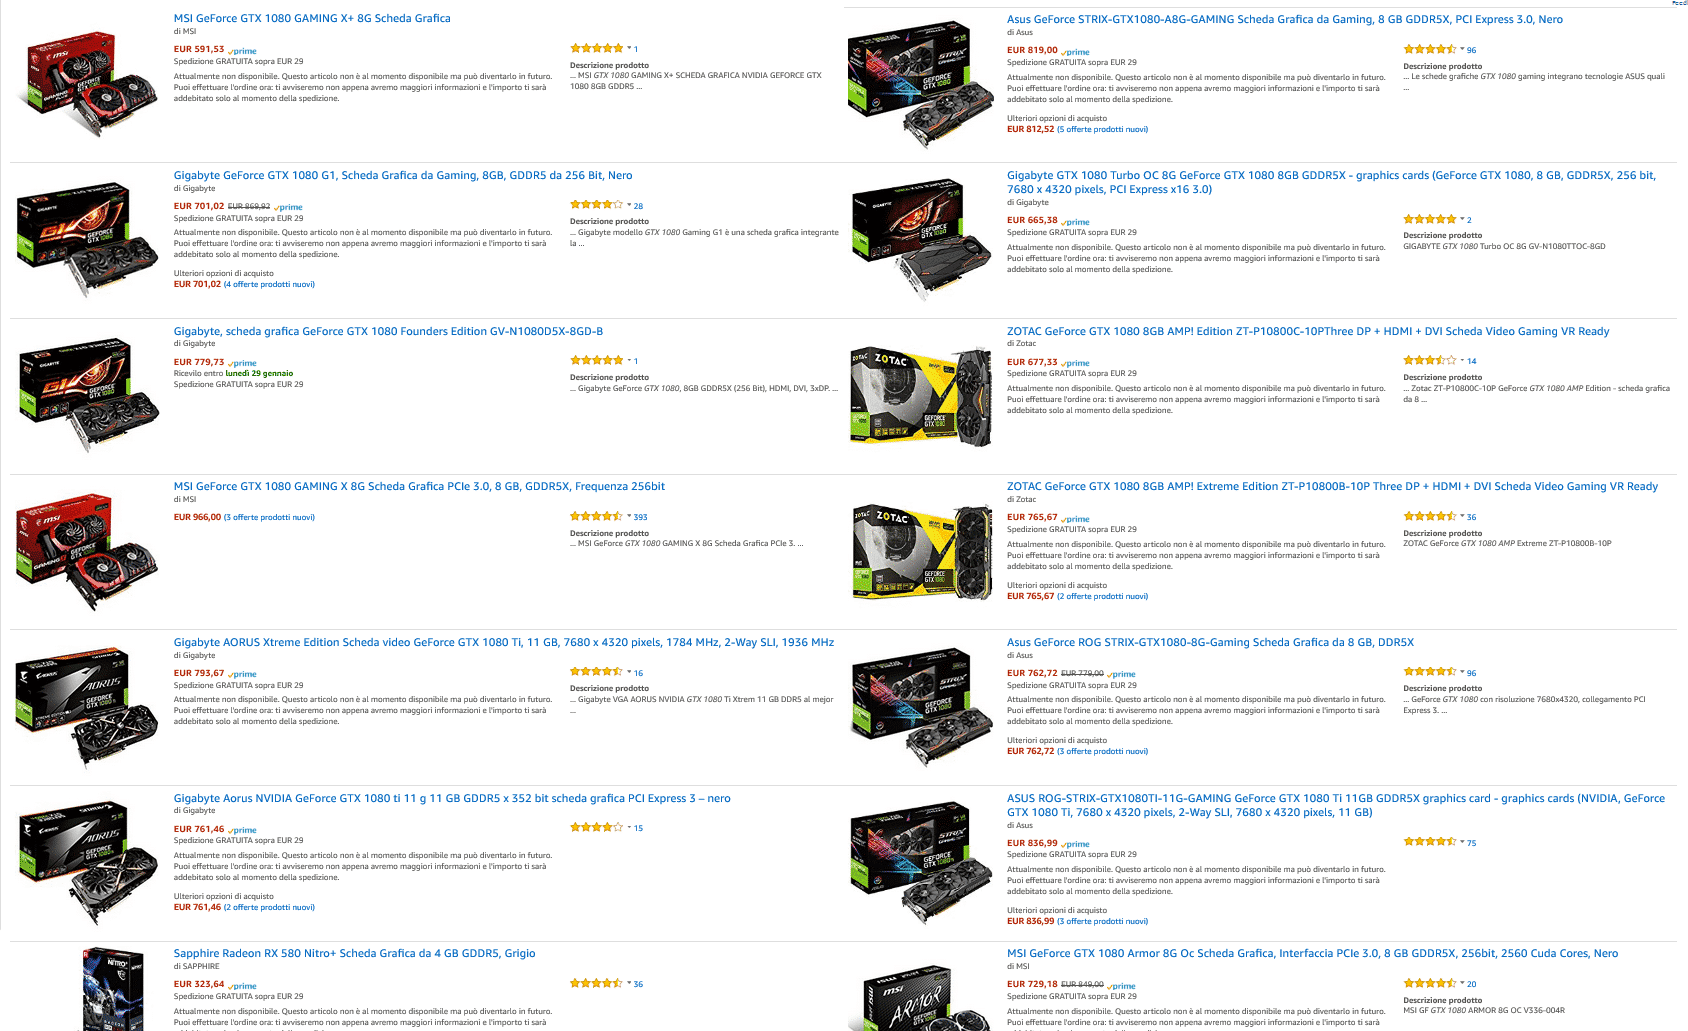1688x1031 pixels.
Task: Open the '5 offerte prodotti nuovi' link
Action: coord(1102,129)
